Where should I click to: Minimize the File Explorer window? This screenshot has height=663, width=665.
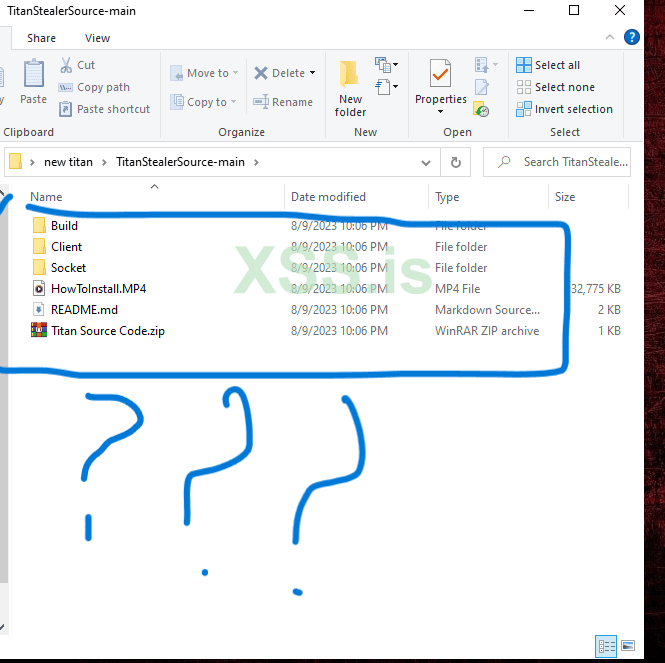(x=529, y=10)
